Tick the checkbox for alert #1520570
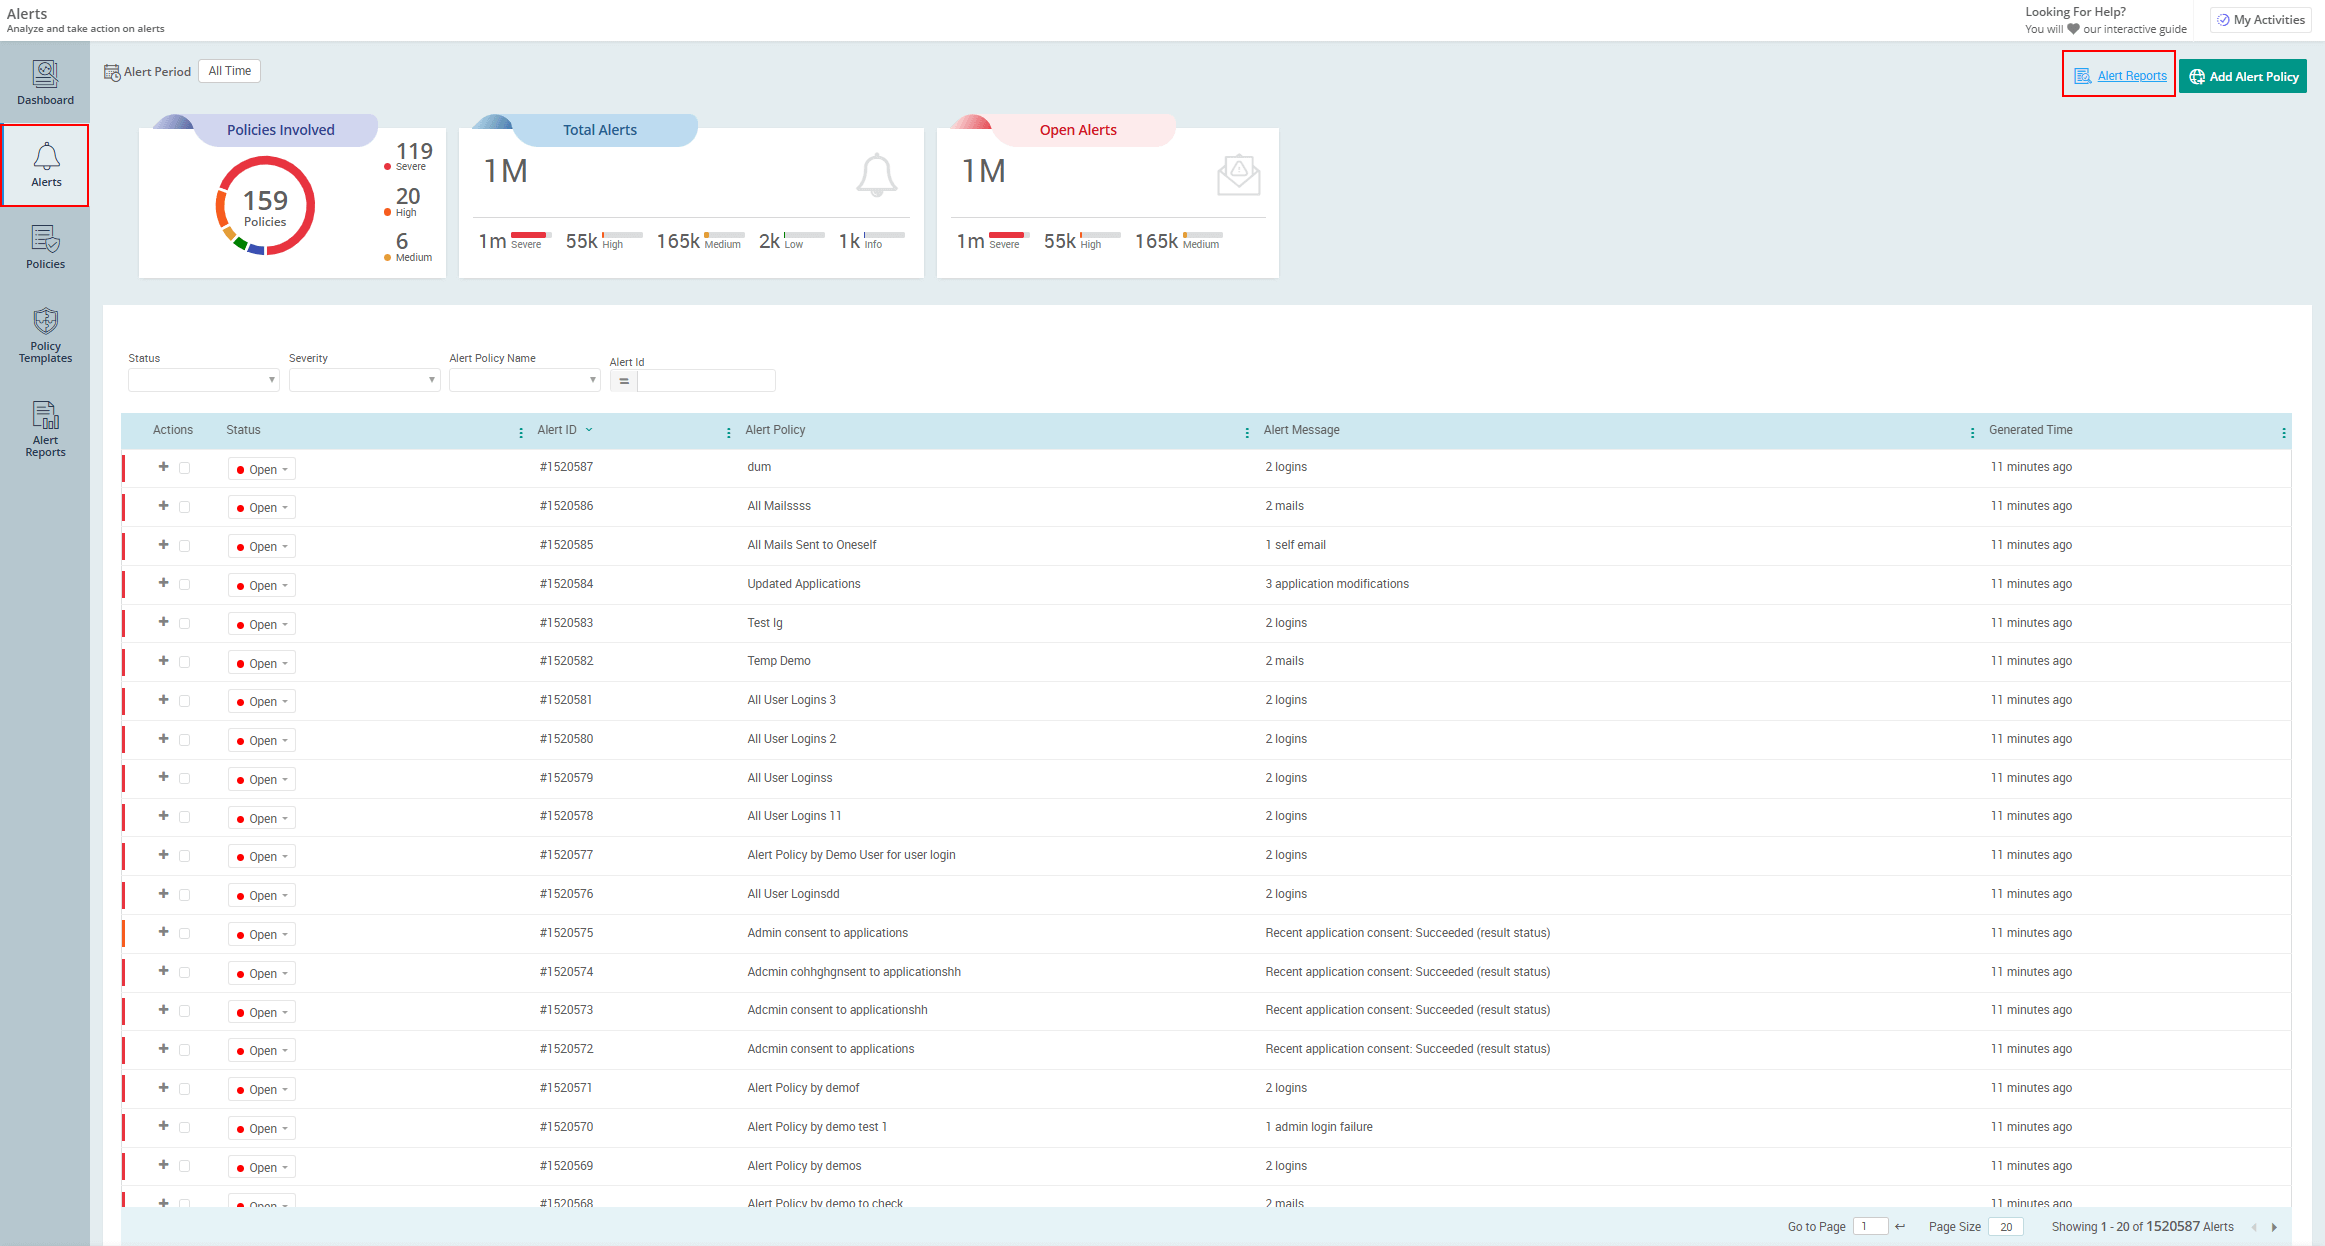The height and width of the screenshot is (1246, 2325). pos(184,1127)
